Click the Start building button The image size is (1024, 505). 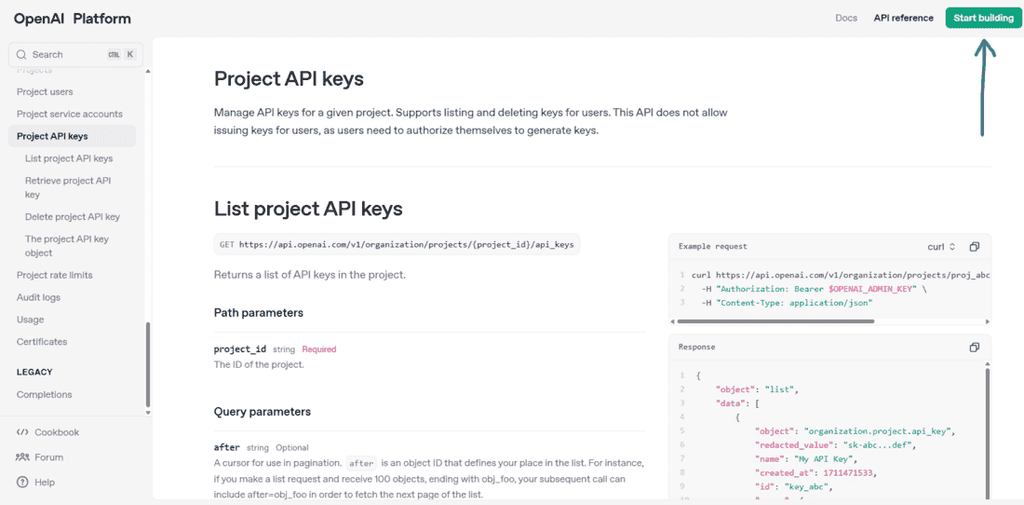click(984, 18)
